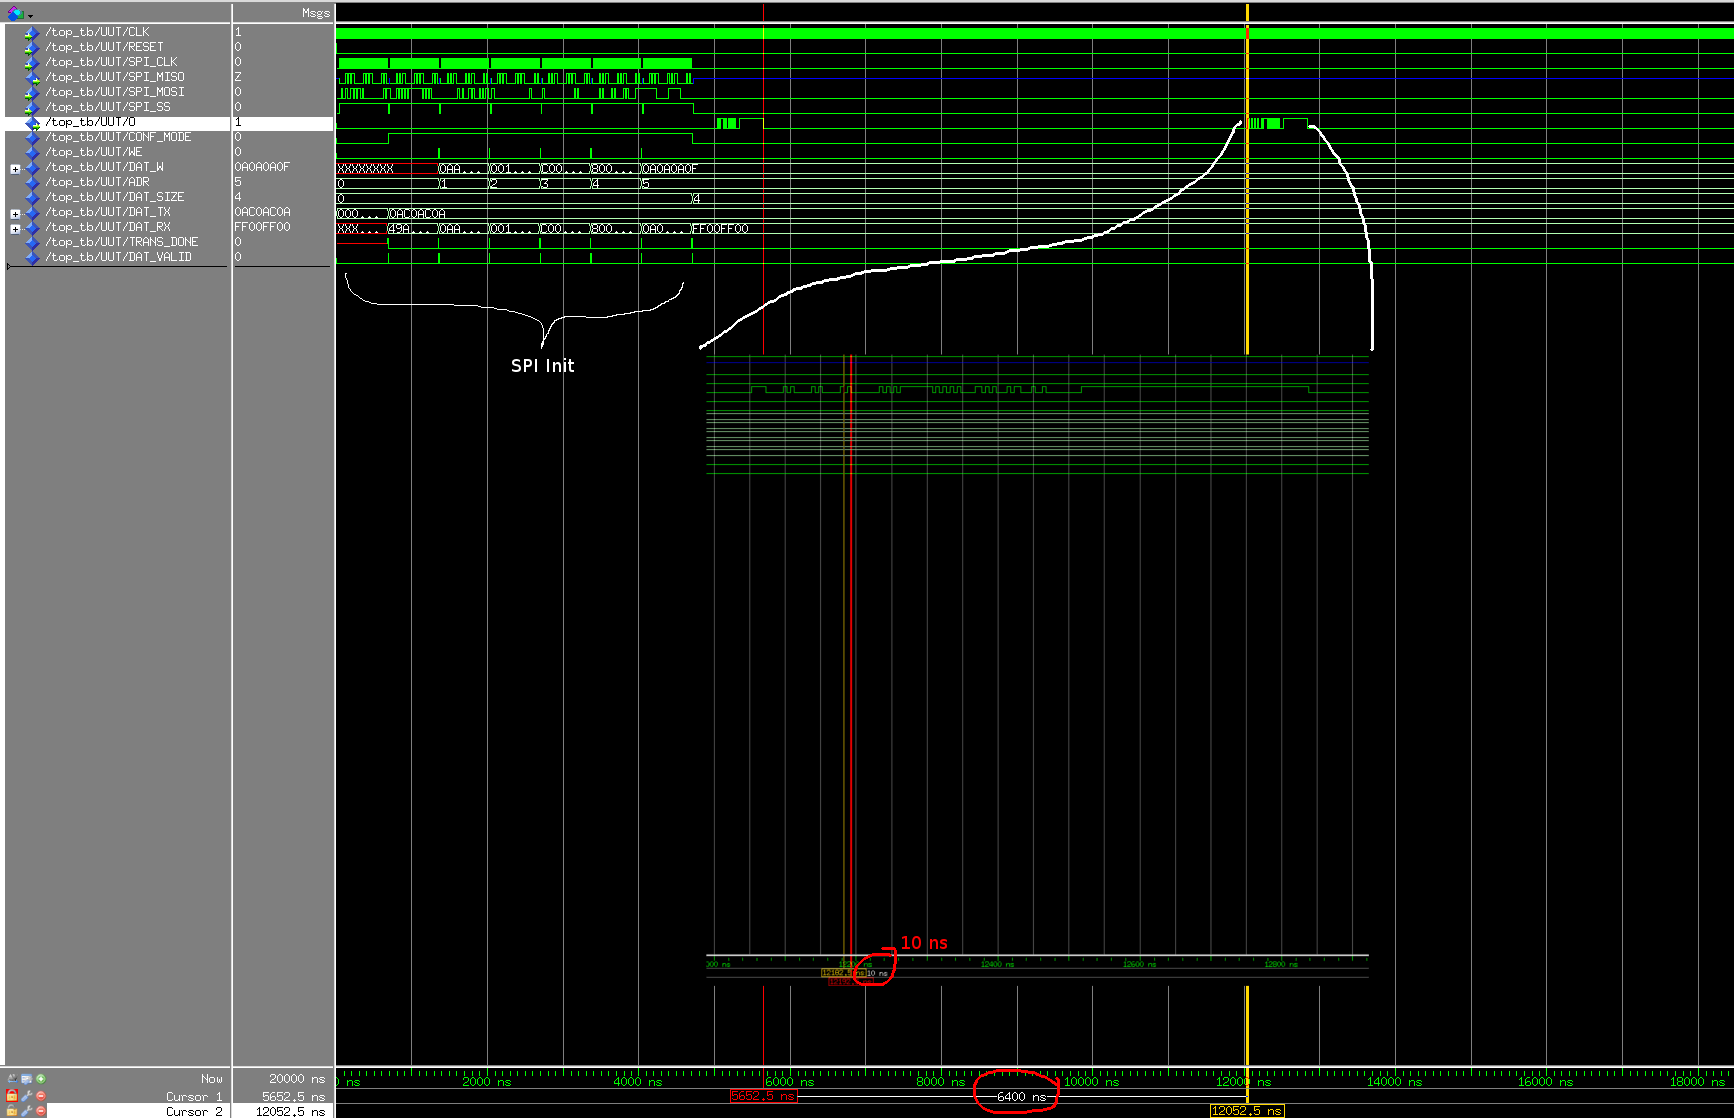Image resolution: width=1734 pixels, height=1118 pixels.
Task: Click the diamond icon of the DAT_VALID signal
Action: pos(31,257)
